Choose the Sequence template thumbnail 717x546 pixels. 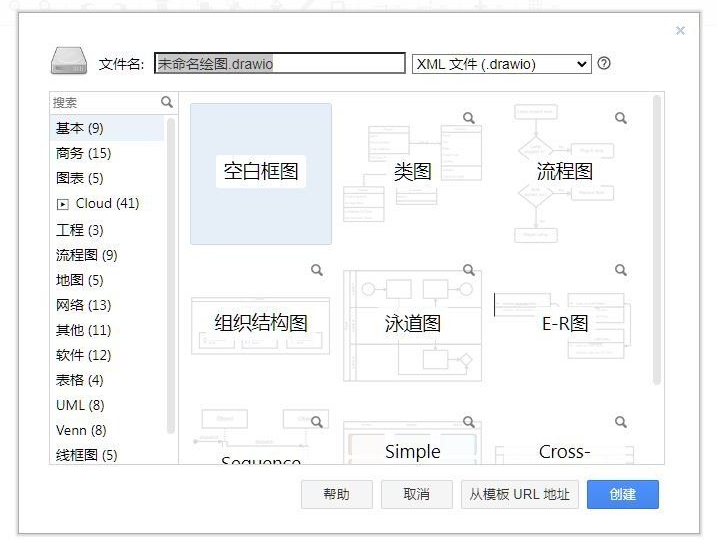coord(261,436)
